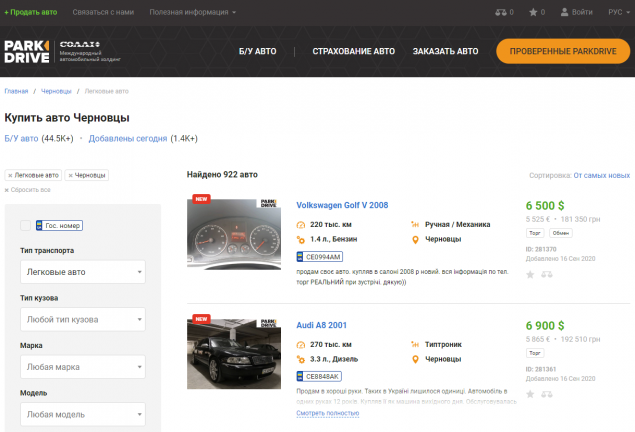The height and width of the screenshot is (432, 635).
Task: Open favorites star icon in top bar
Action: click(x=533, y=12)
